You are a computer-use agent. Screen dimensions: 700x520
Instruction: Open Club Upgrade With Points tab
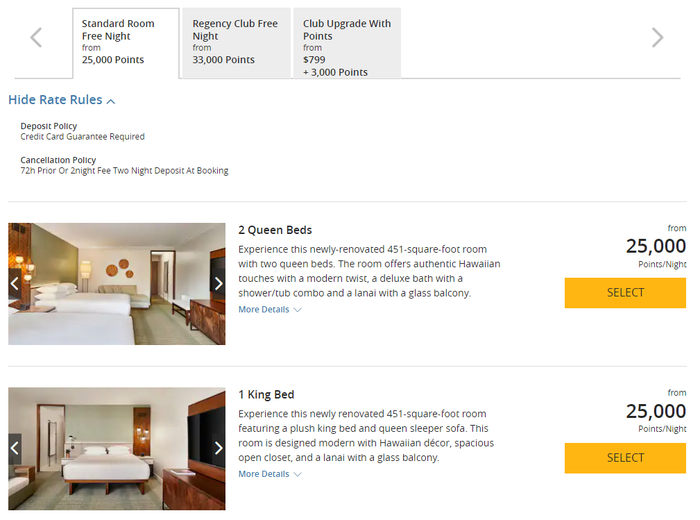pos(347,43)
